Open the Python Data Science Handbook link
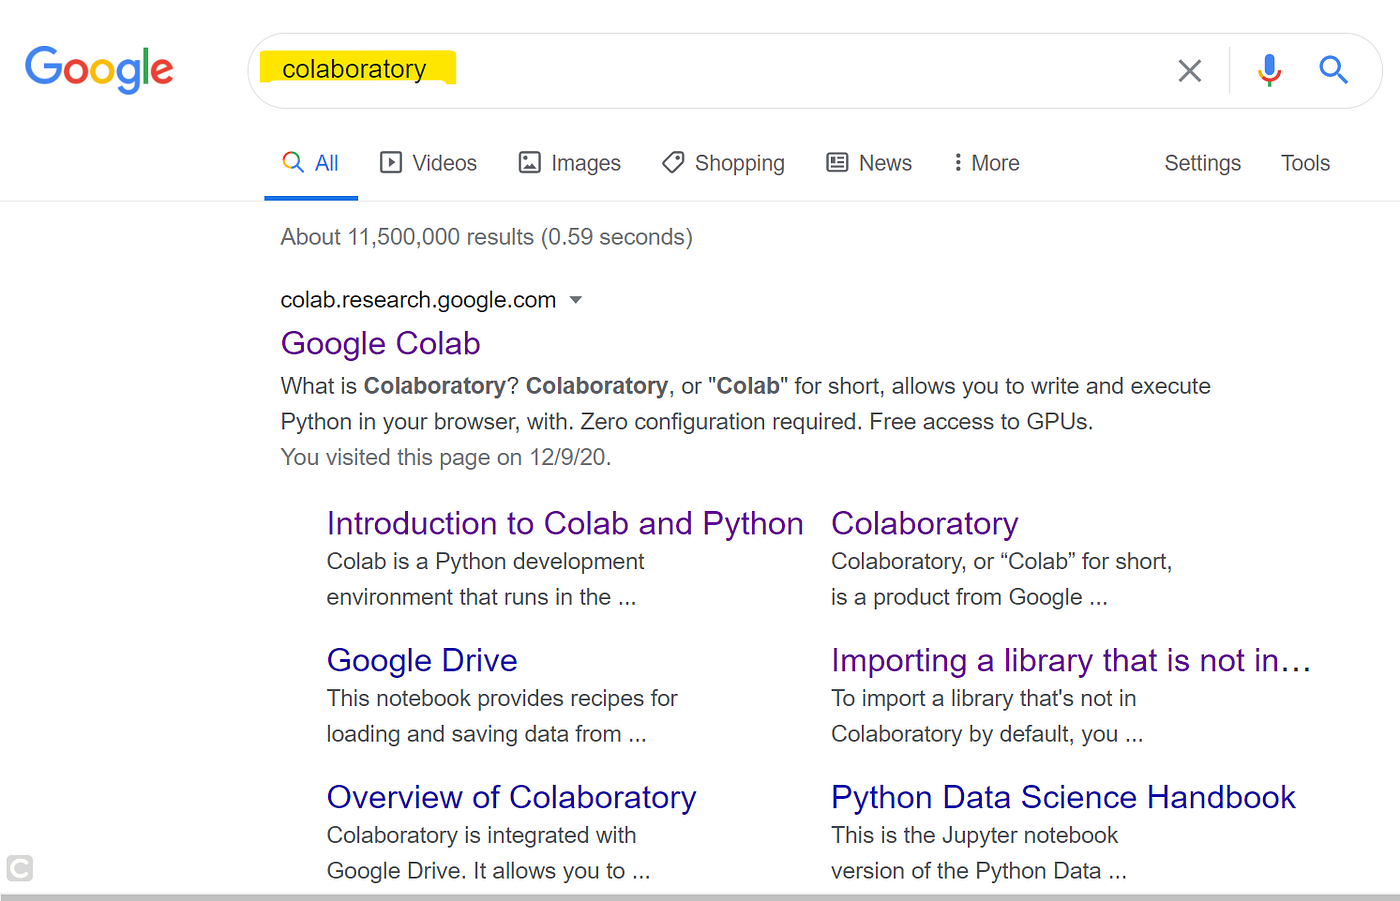Viewport: 1400px width, 901px height. (1063, 797)
